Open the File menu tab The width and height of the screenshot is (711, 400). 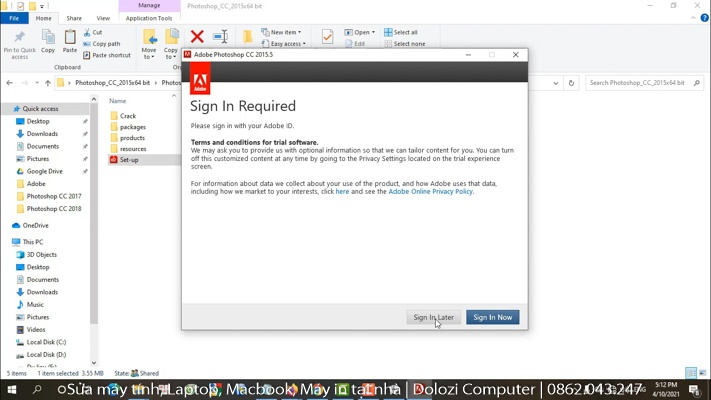click(x=14, y=18)
